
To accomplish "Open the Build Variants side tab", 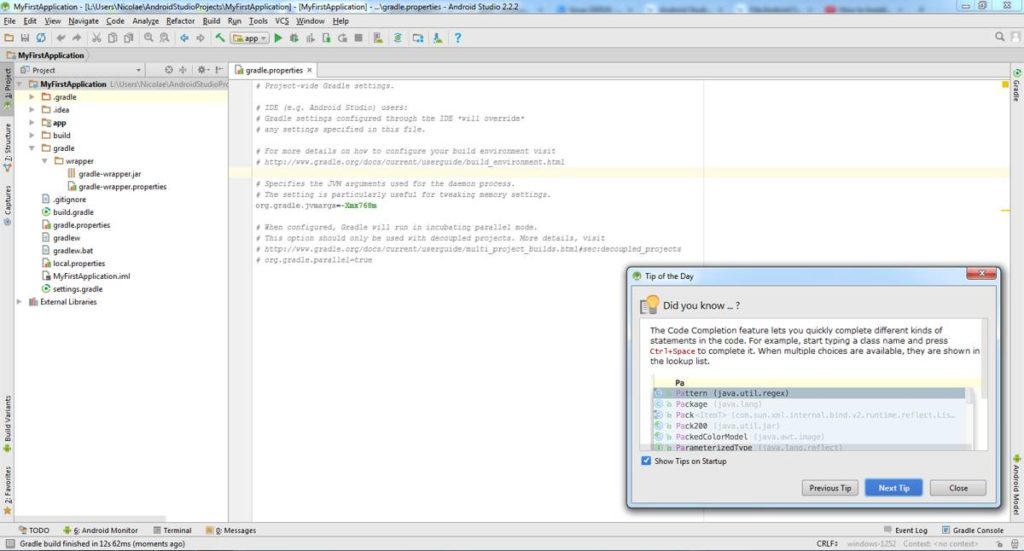I will click(x=7, y=424).
